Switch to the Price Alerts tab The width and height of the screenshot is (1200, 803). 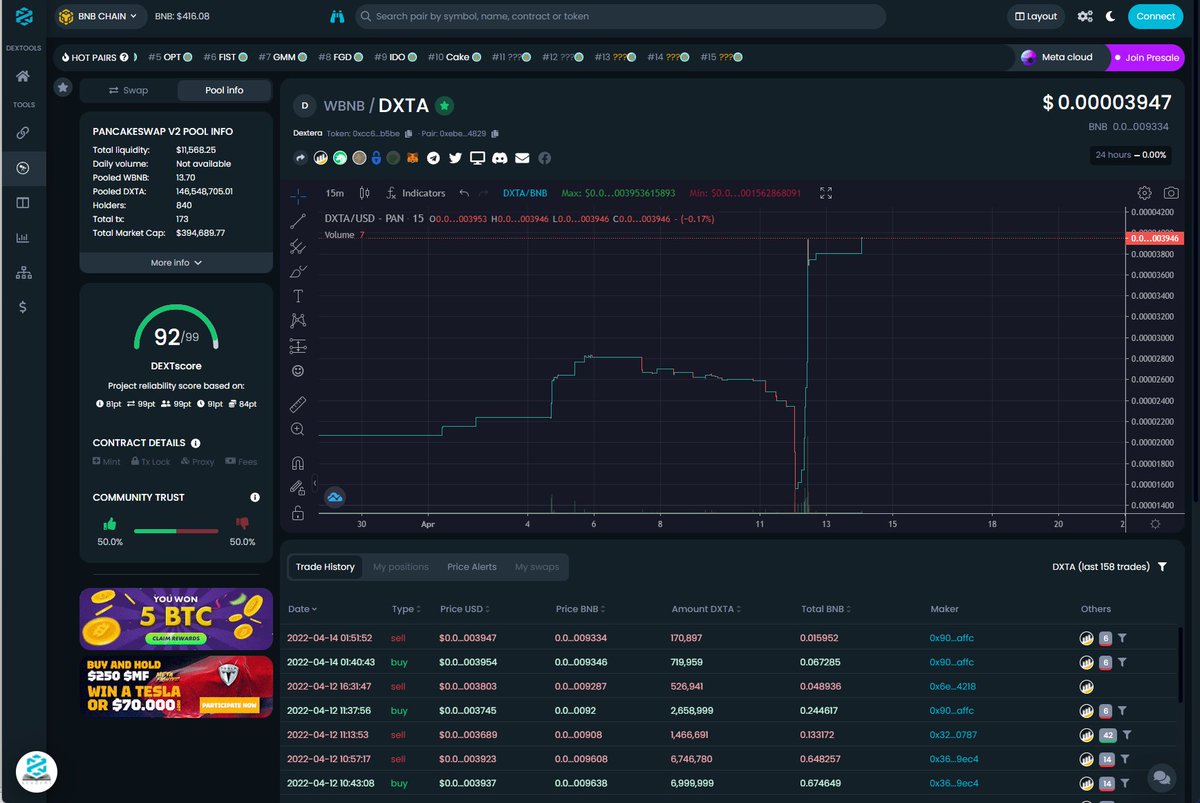pyautogui.click(x=471, y=566)
